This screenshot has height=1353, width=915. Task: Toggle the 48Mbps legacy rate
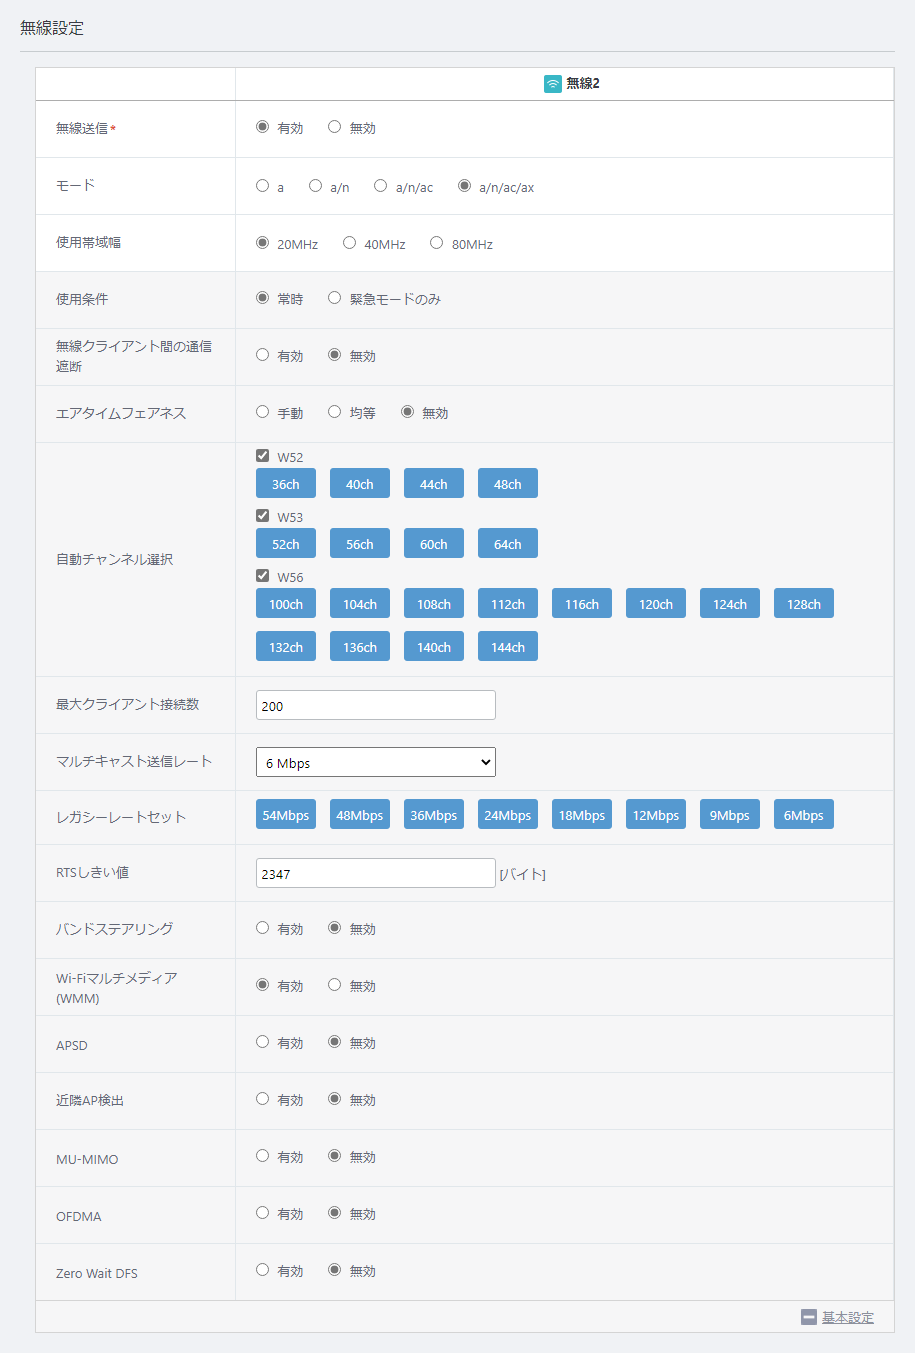360,815
